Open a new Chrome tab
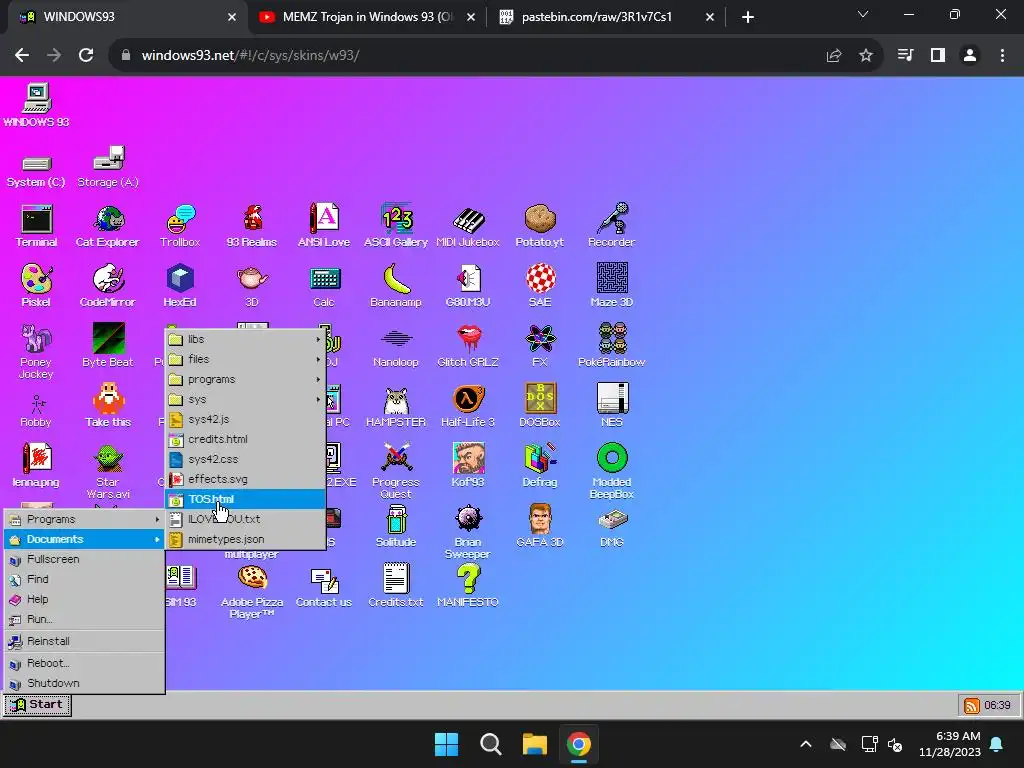 (x=748, y=17)
